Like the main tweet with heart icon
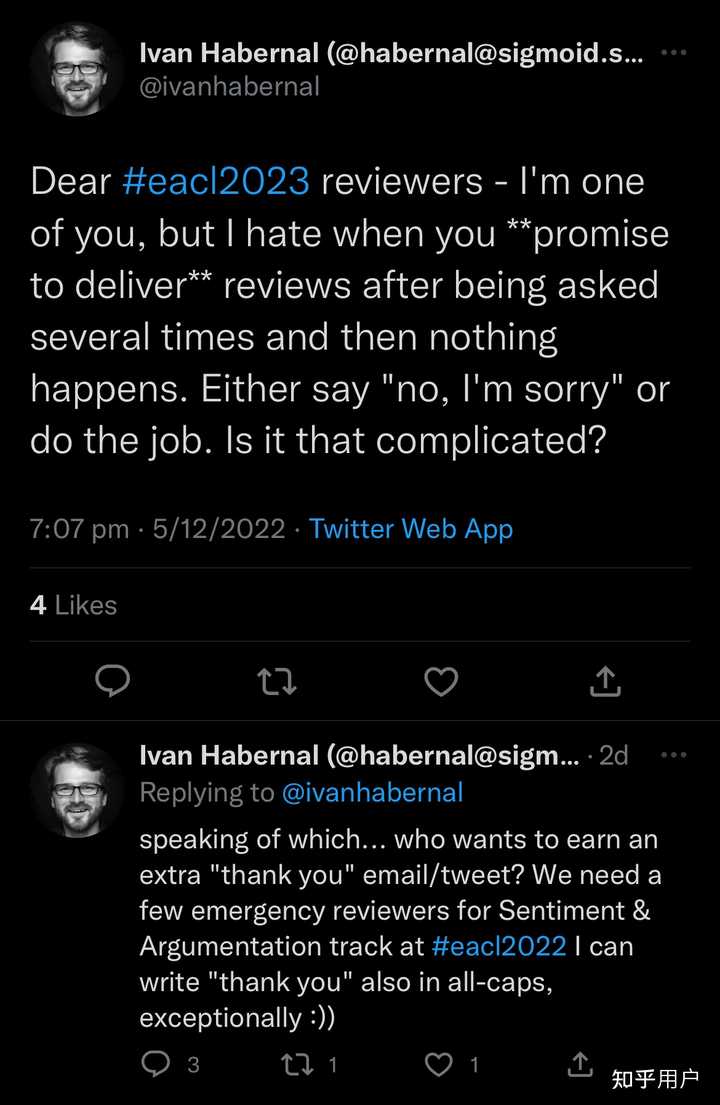Screen dimensions: 720x1105 click(441, 681)
